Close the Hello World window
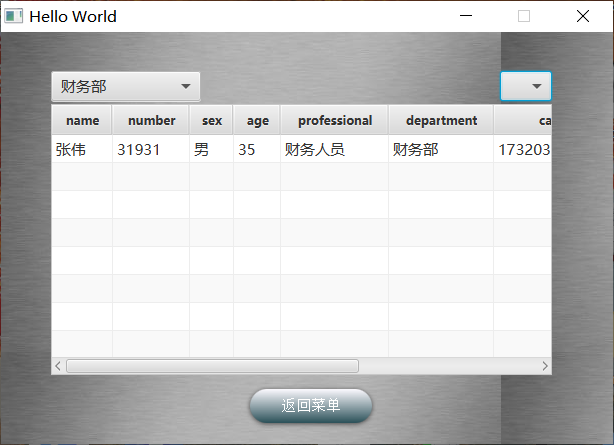 (x=583, y=16)
